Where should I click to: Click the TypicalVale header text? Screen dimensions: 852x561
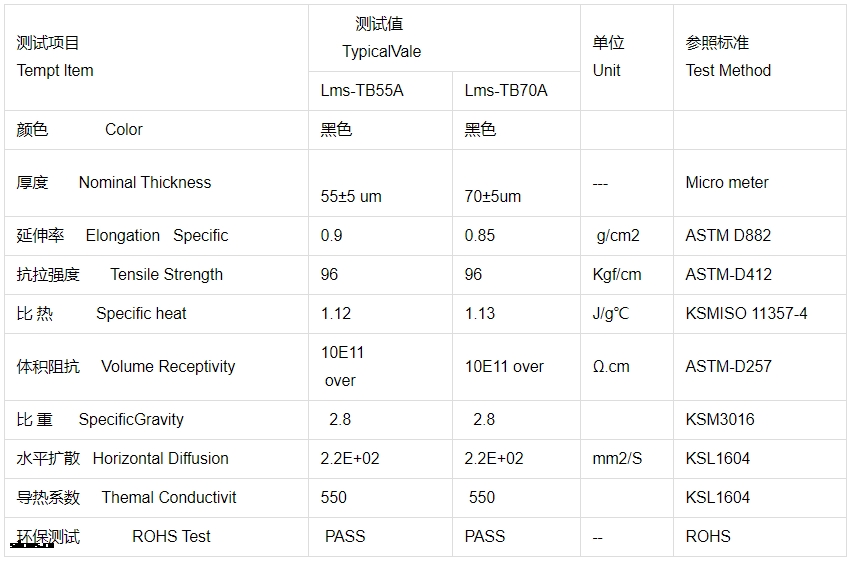point(381,52)
